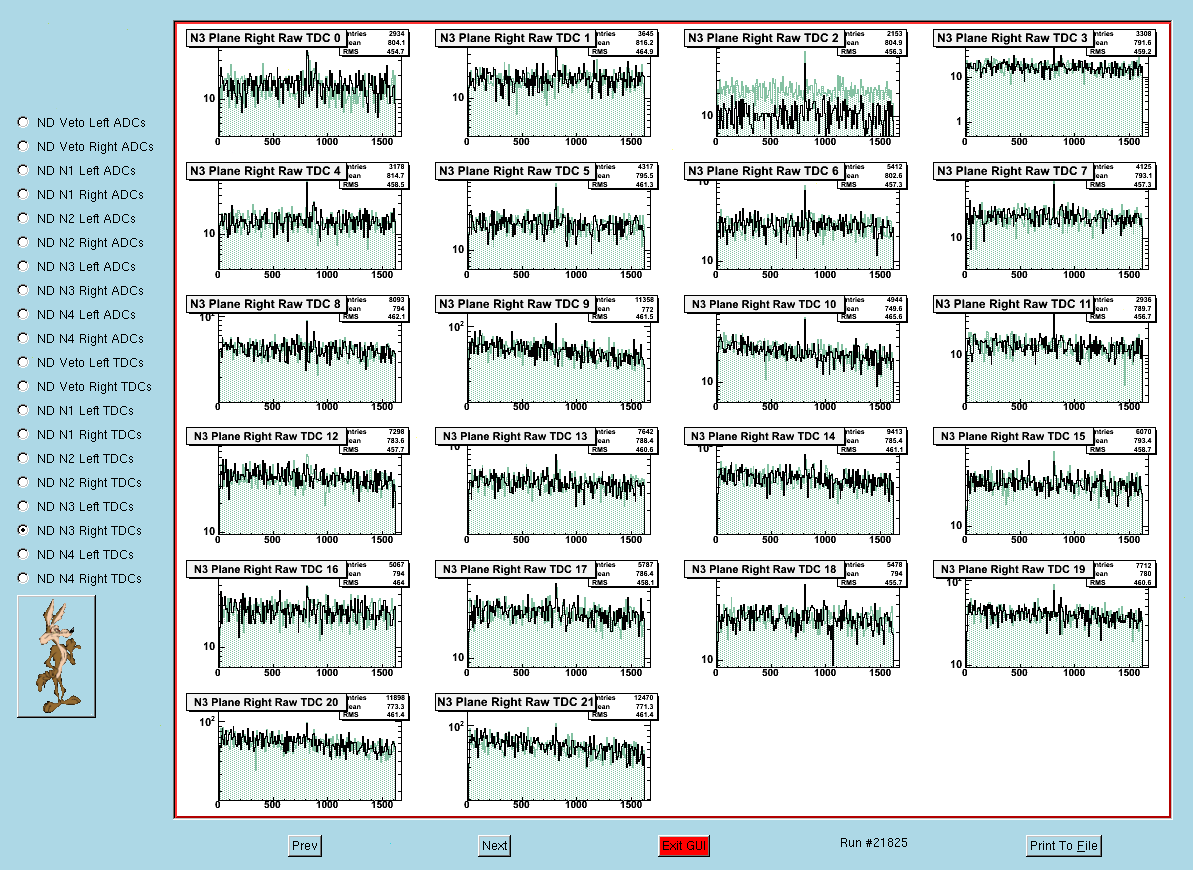Pick ND N2 Left TDCs

pos(23,457)
